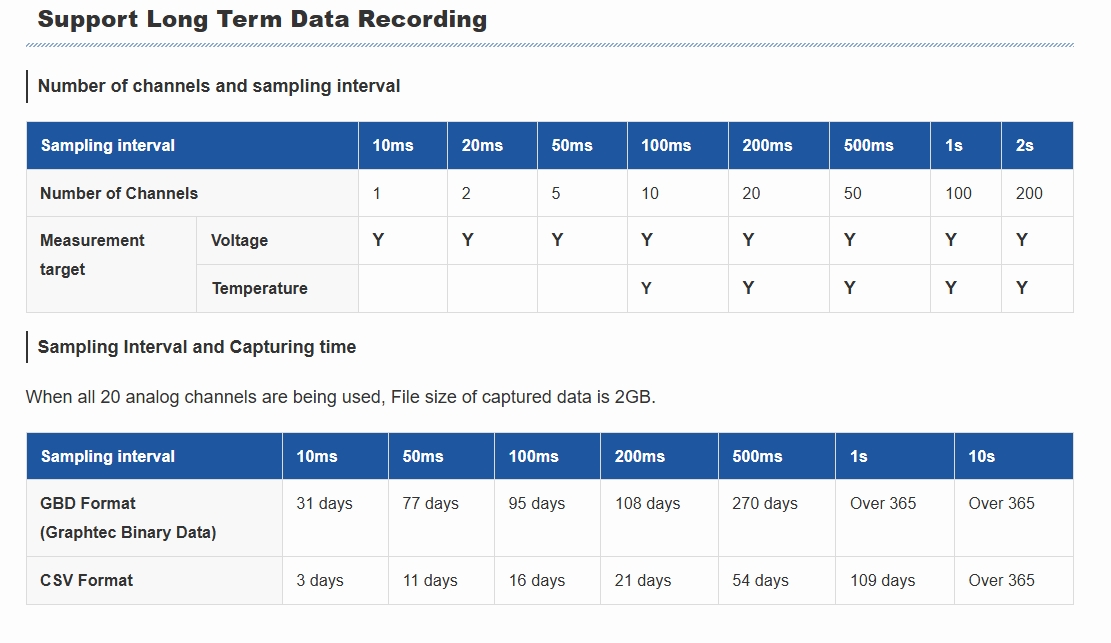The image size is (1111, 643).
Task: Click the "Measurement target" cell
Action: 92,255
